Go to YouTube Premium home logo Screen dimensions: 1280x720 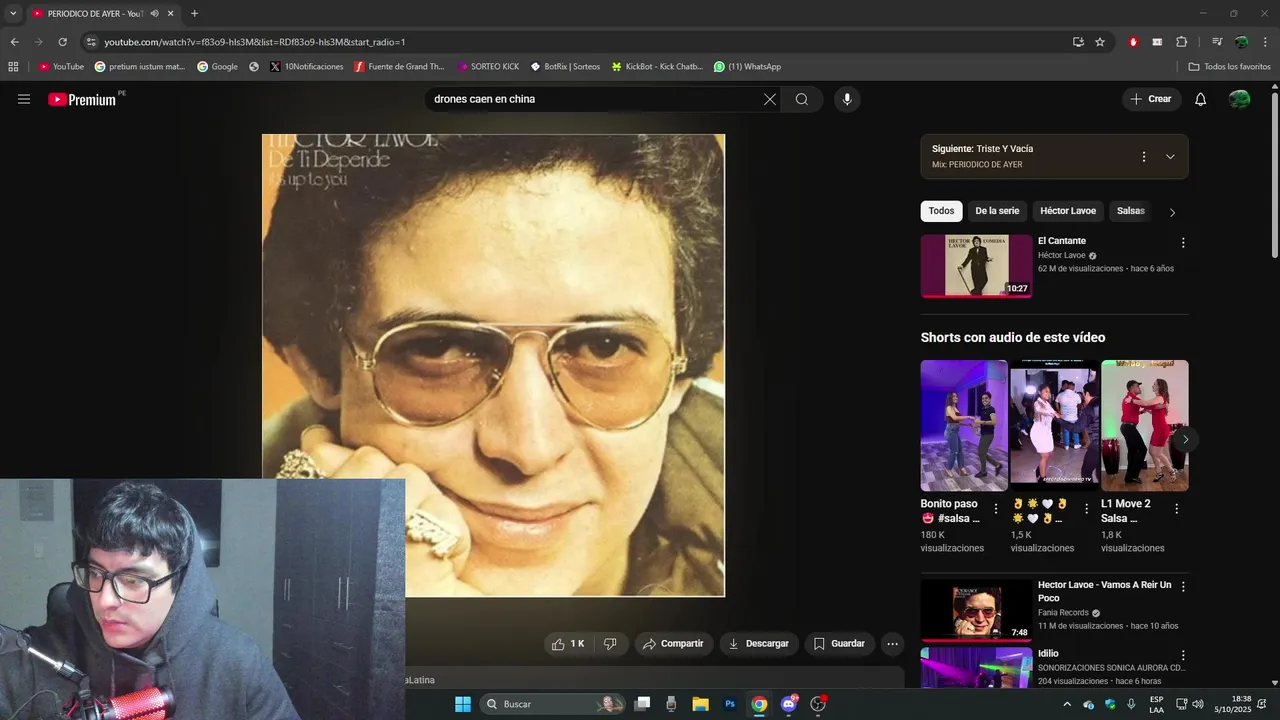coord(82,99)
